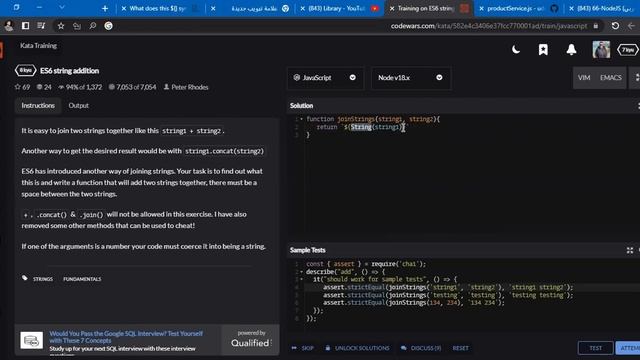Click the tag icon beside STRINGS
640x360 pixels.
click(25, 278)
